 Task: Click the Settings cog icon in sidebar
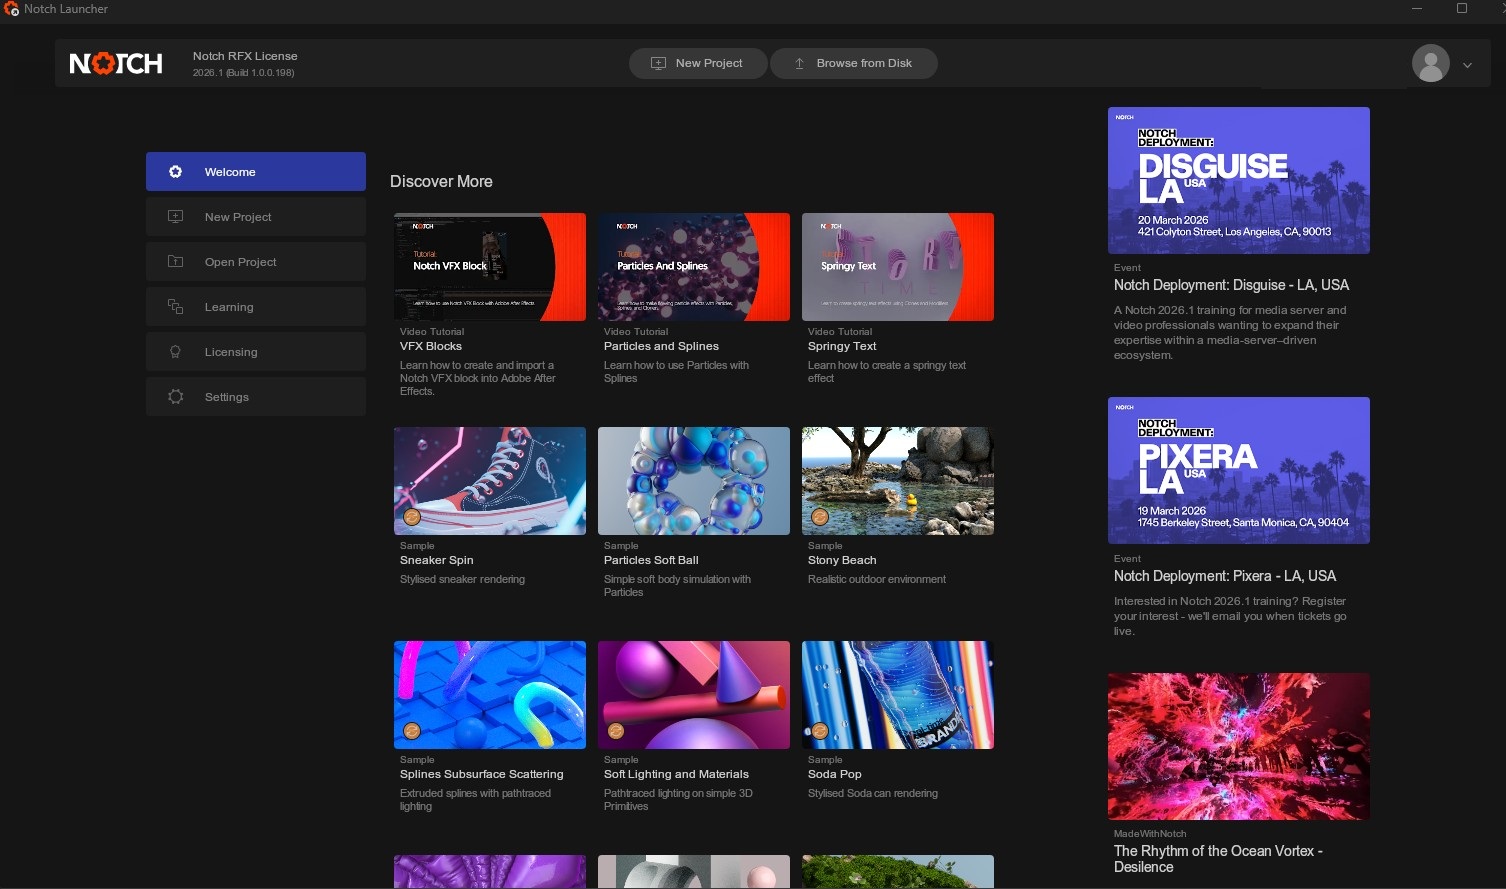pos(176,397)
